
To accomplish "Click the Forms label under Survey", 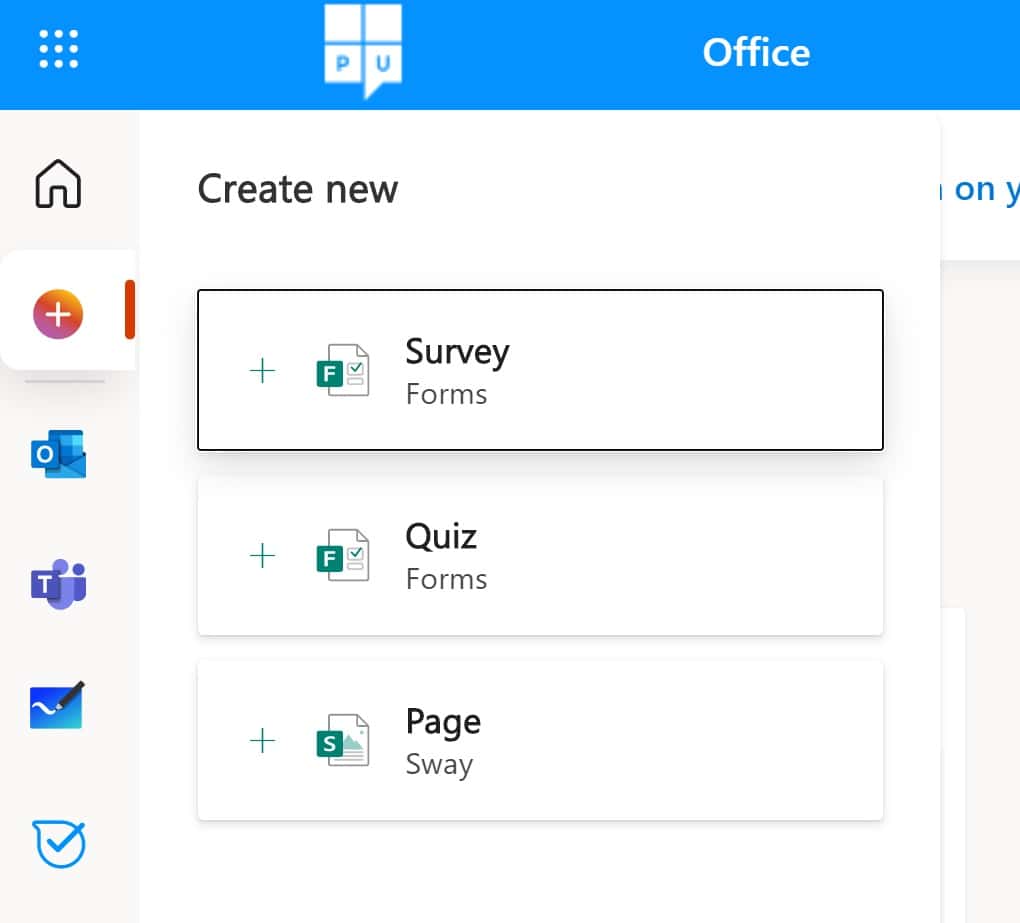I will (446, 394).
